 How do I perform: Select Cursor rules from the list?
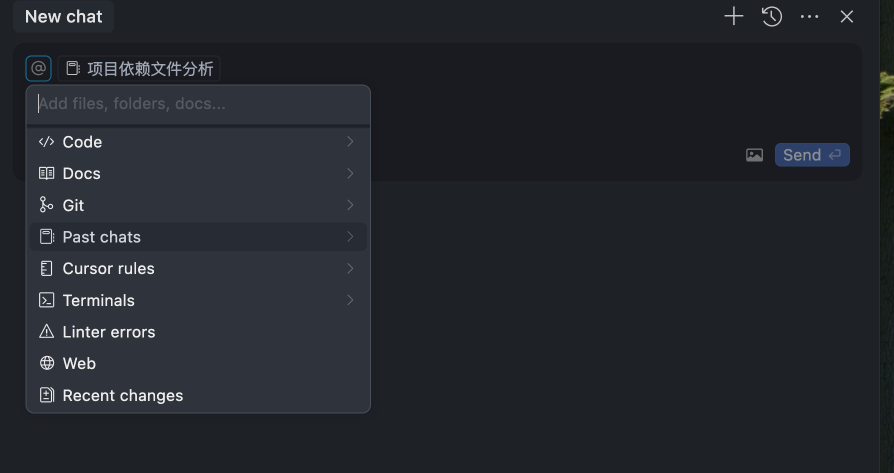coord(108,268)
